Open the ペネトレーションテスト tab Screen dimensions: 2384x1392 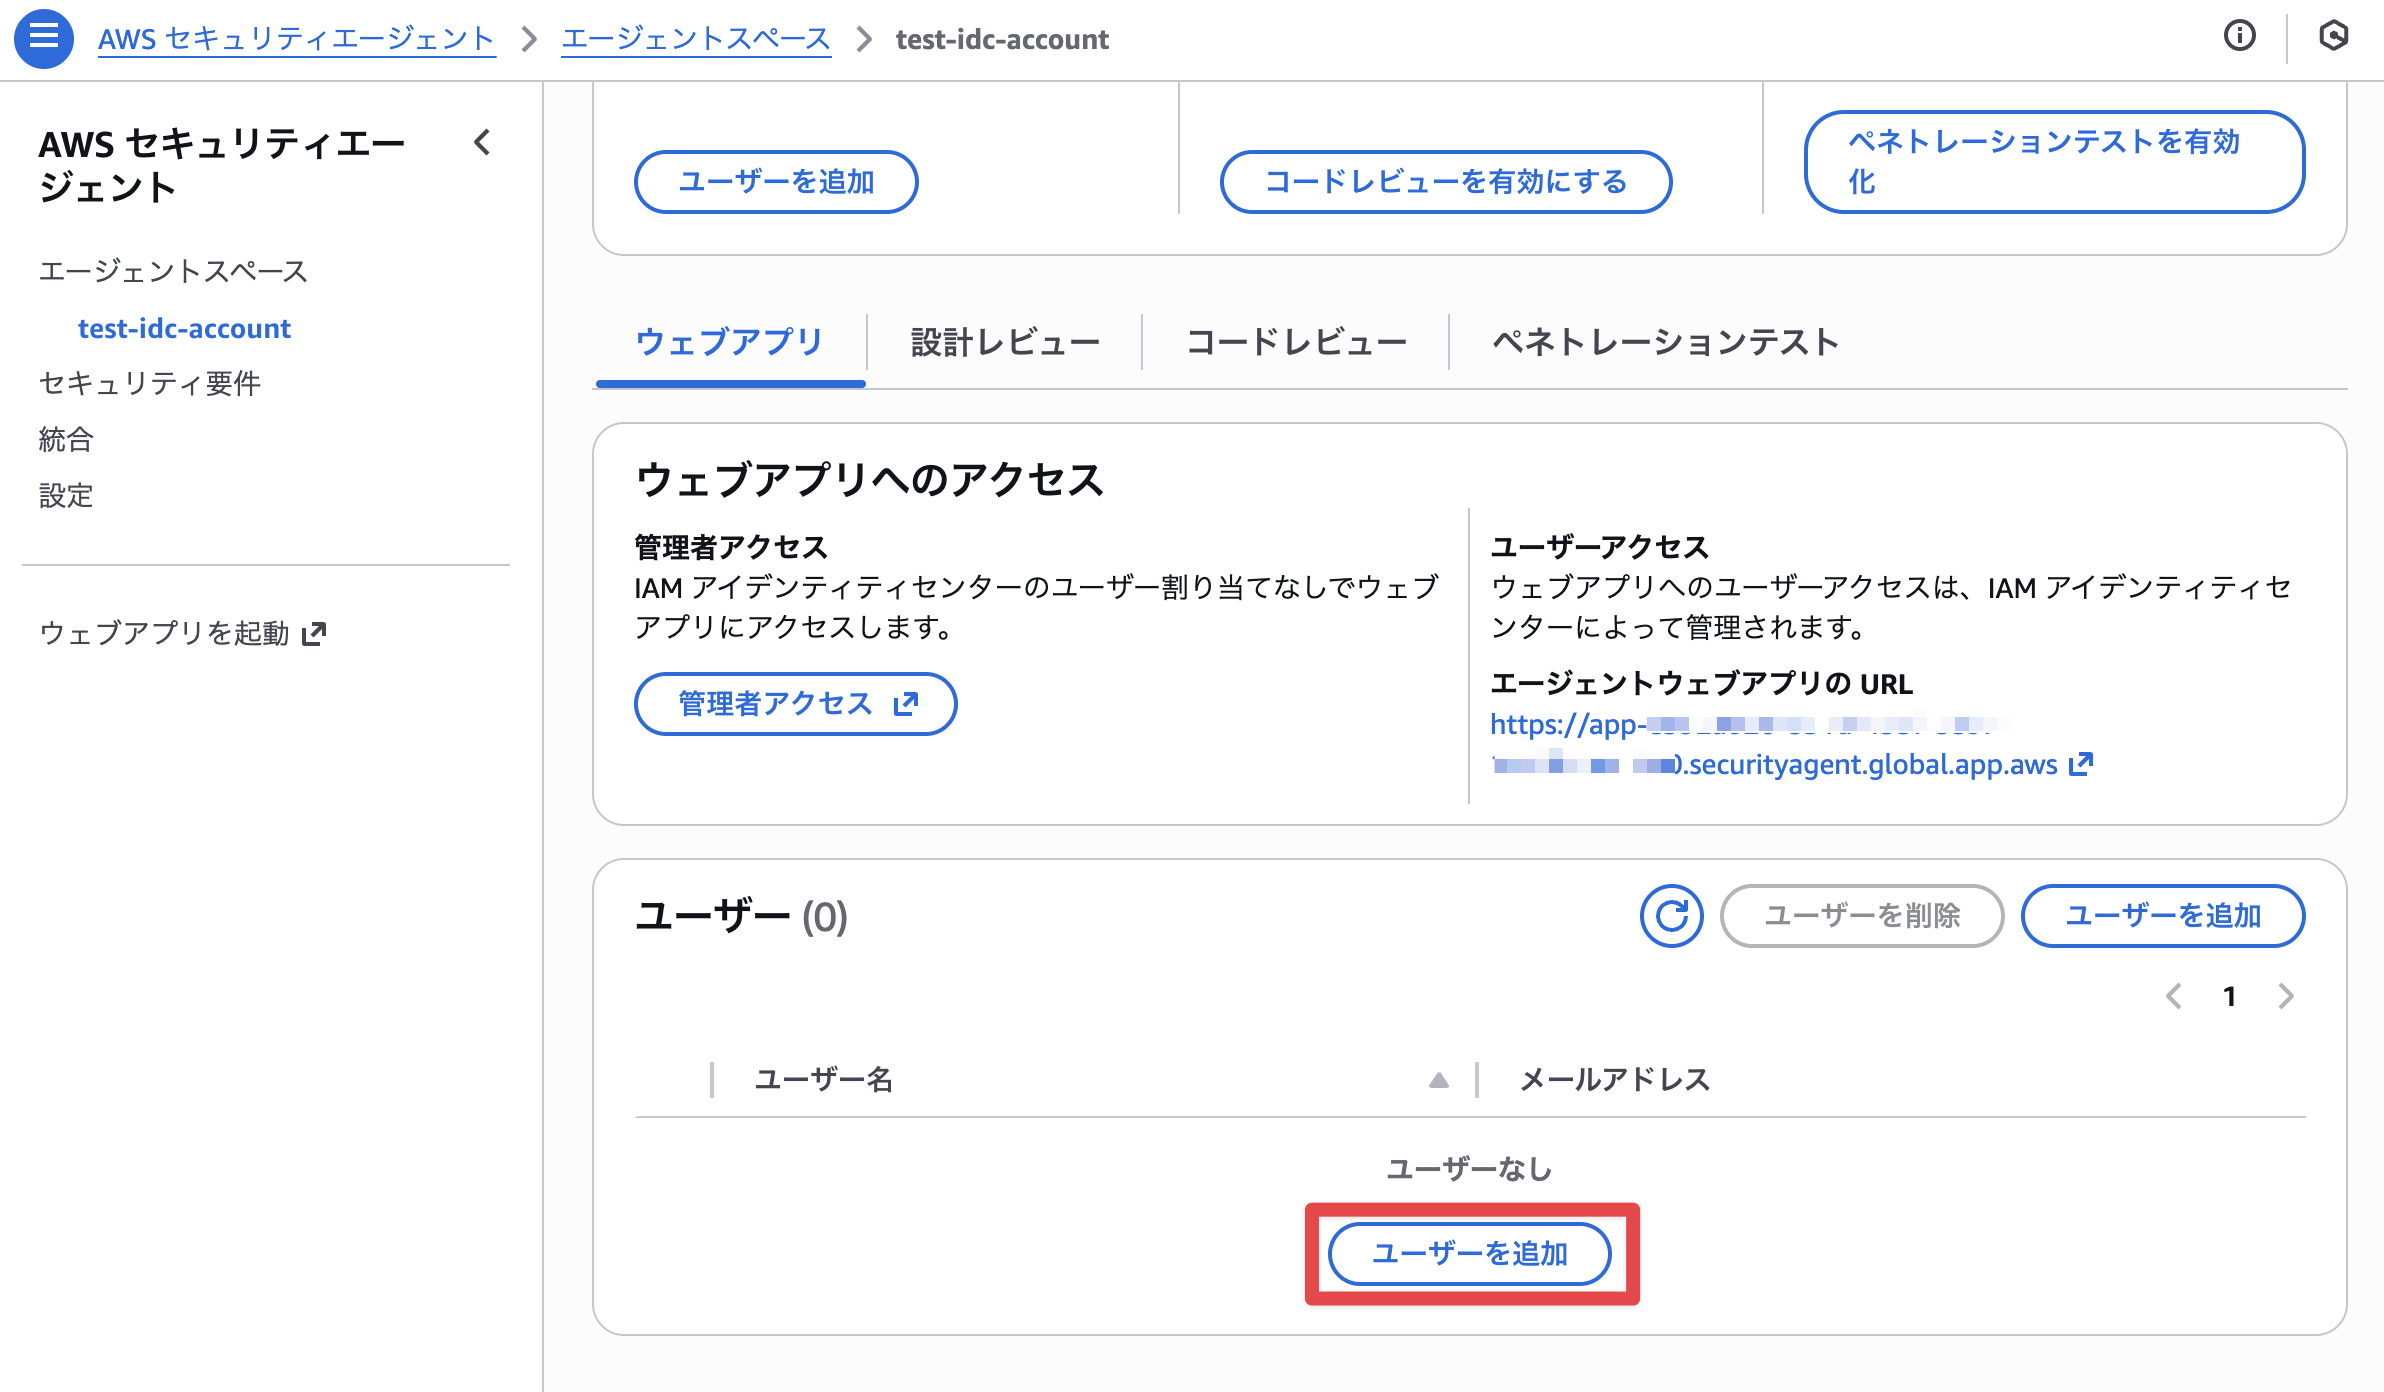pos(1665,342)
